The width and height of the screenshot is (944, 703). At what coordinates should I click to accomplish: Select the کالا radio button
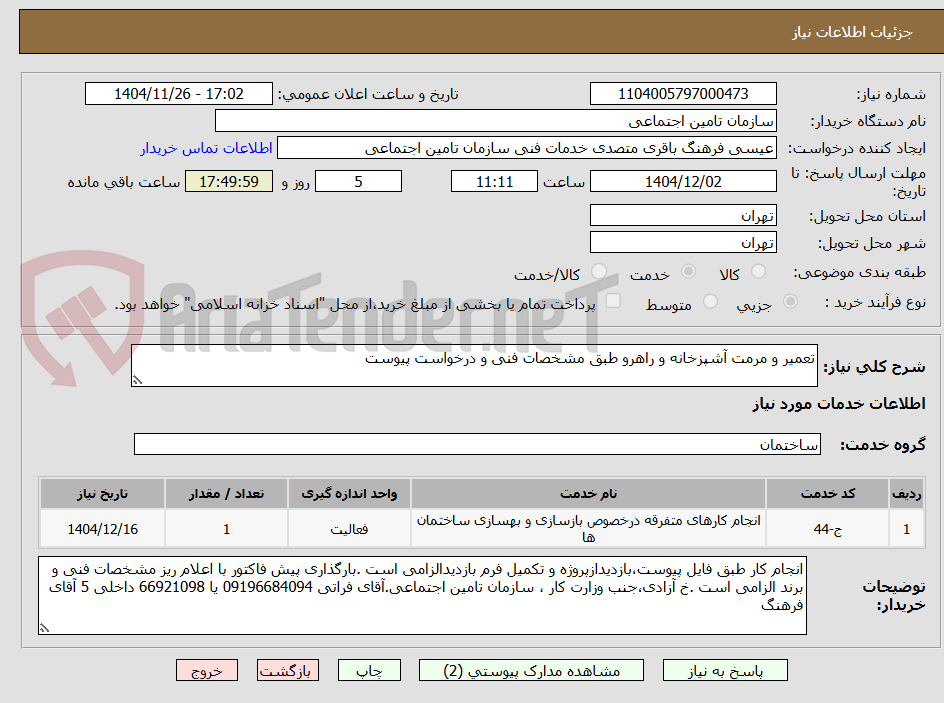tap(758, 272)
